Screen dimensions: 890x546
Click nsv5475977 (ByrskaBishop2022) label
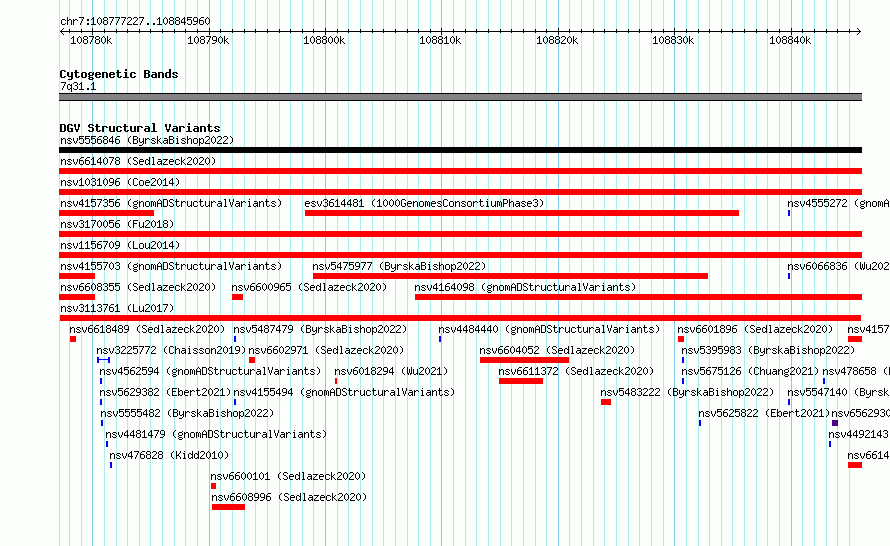(399, 266)
